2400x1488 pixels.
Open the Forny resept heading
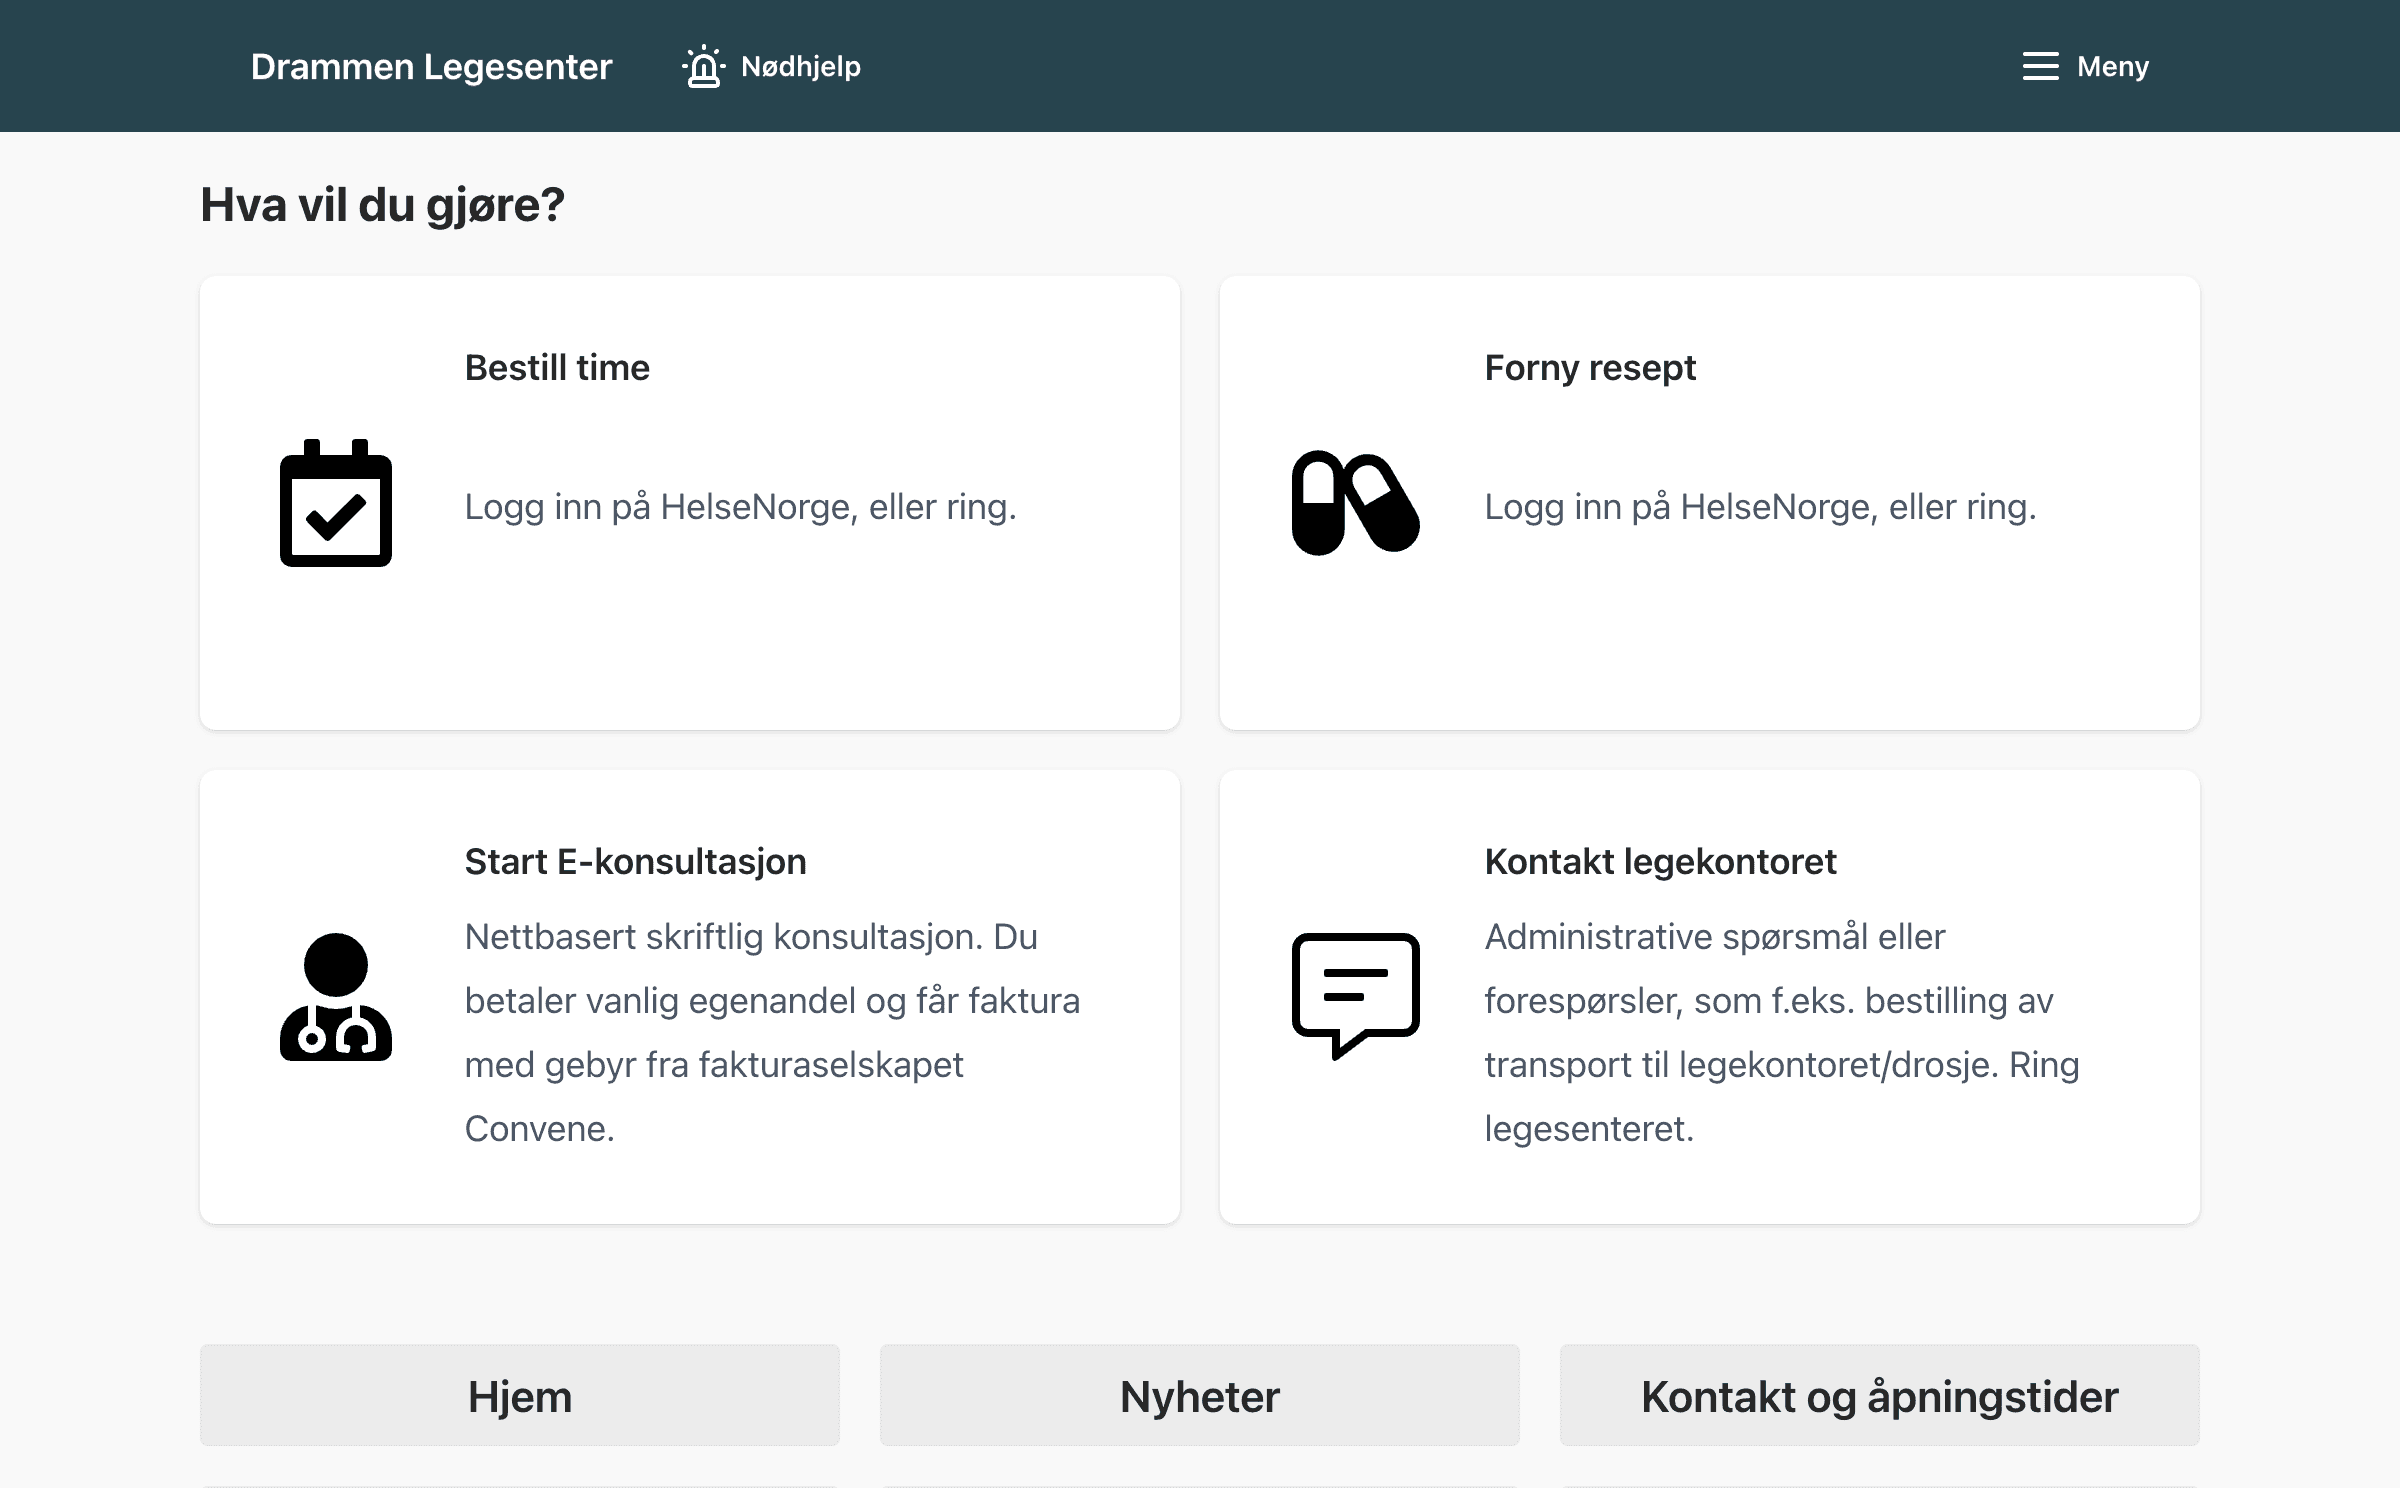1590,368
